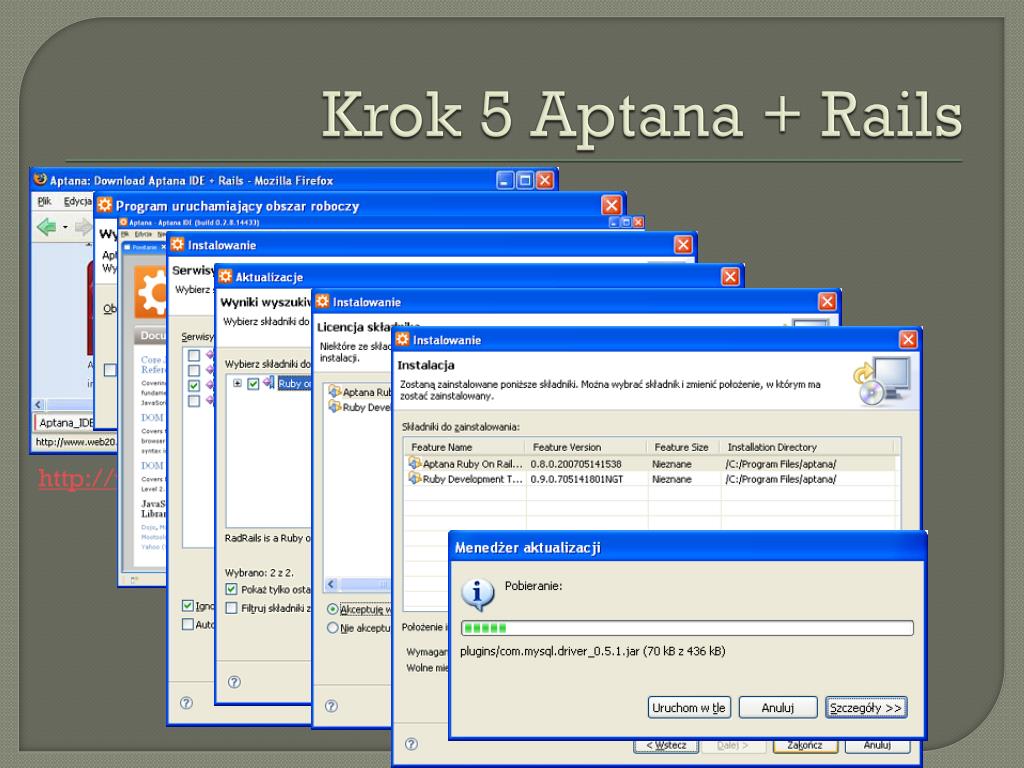1024x768 pixels.
Task: Toggle Pokaż tylko osta... checkbox
Action: [231, 589]
